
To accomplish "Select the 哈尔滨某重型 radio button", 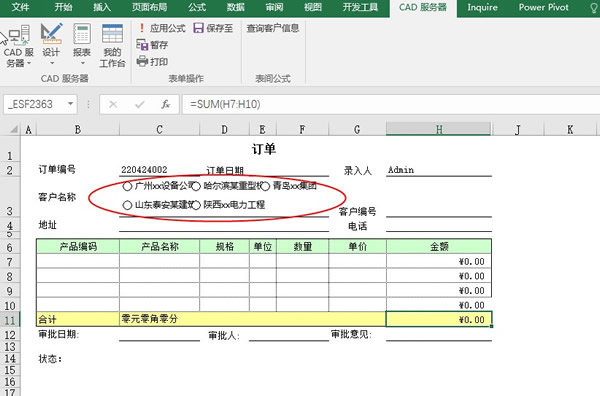I will coord(196,186).
